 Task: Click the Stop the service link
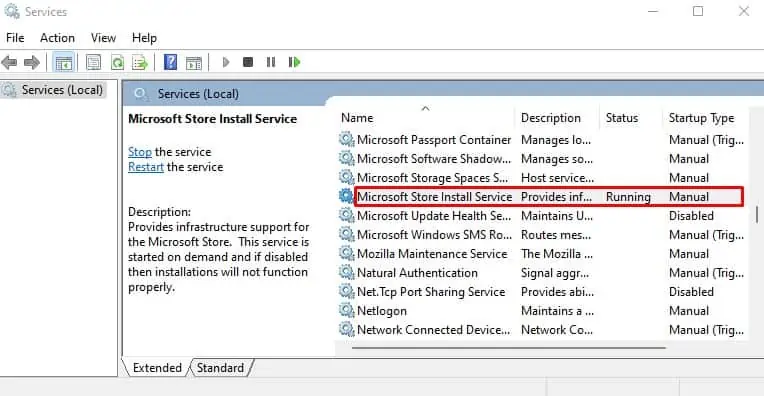(x=140, y=152)
